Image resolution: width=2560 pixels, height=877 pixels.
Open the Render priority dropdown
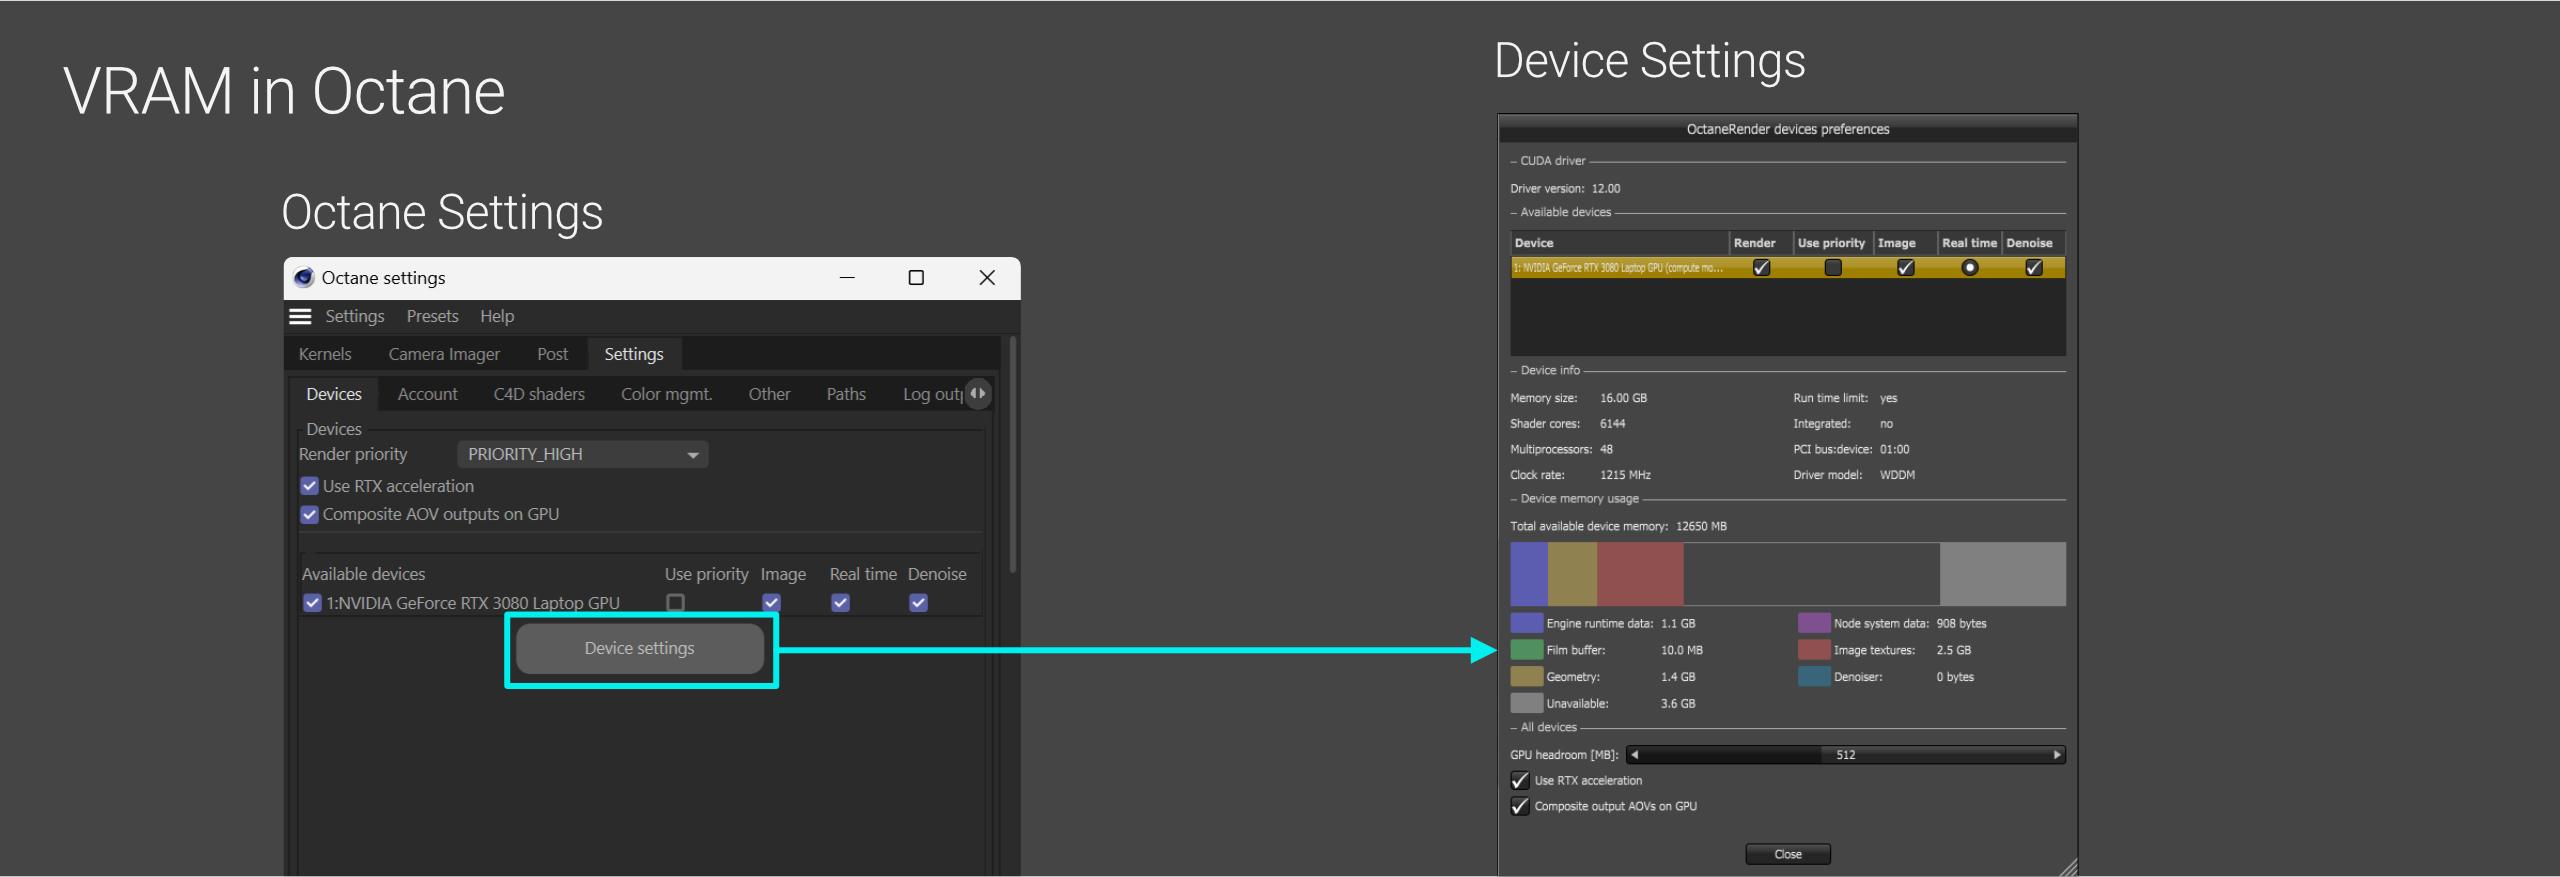[x=582, y=455]
